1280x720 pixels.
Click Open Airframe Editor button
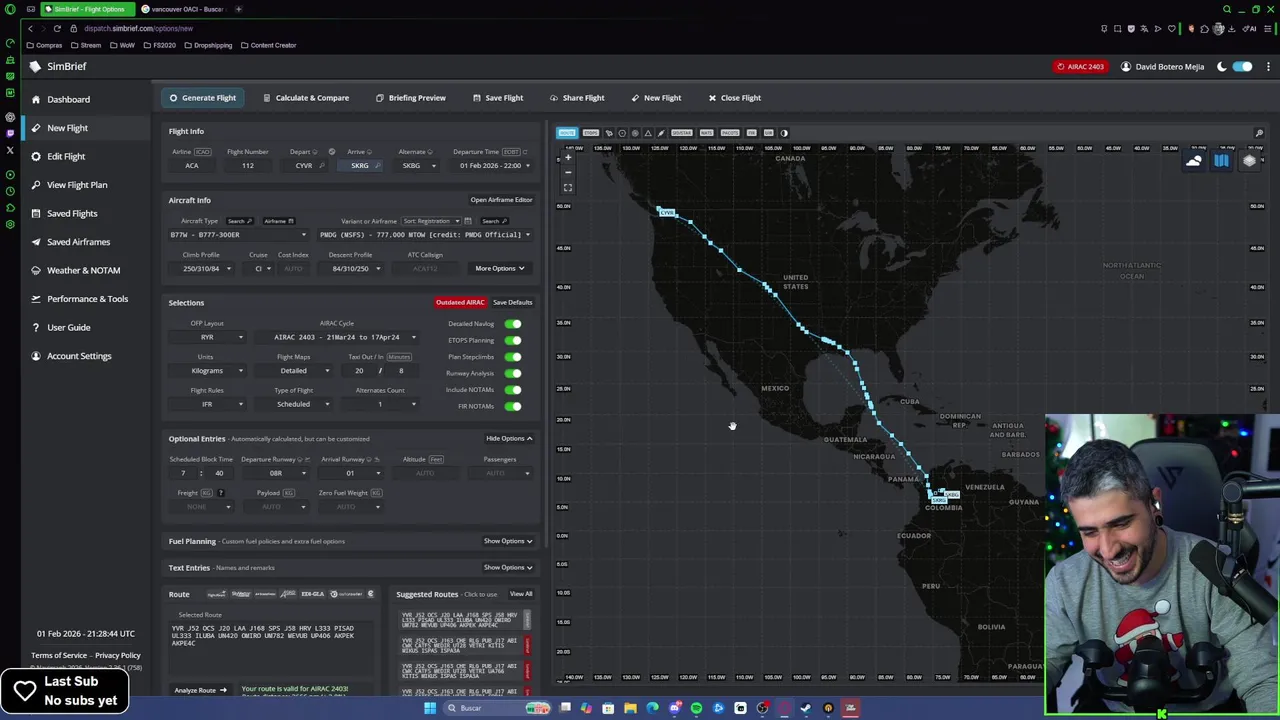coord(501,200)
